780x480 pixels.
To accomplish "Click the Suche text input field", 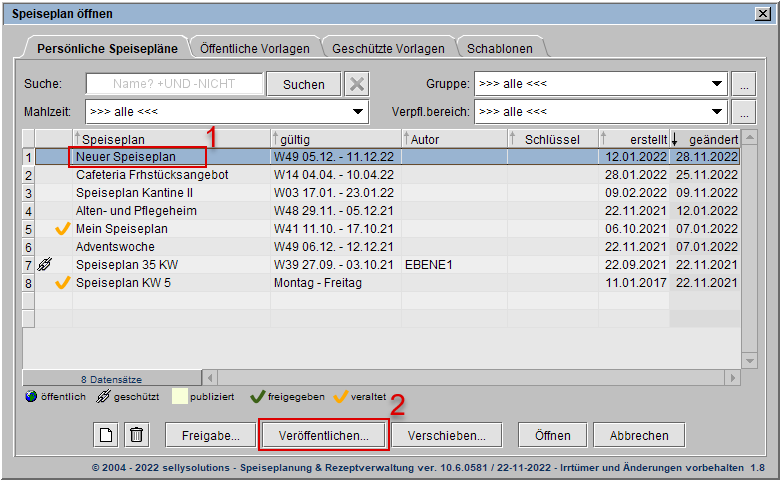I will (x=174, y=84).
